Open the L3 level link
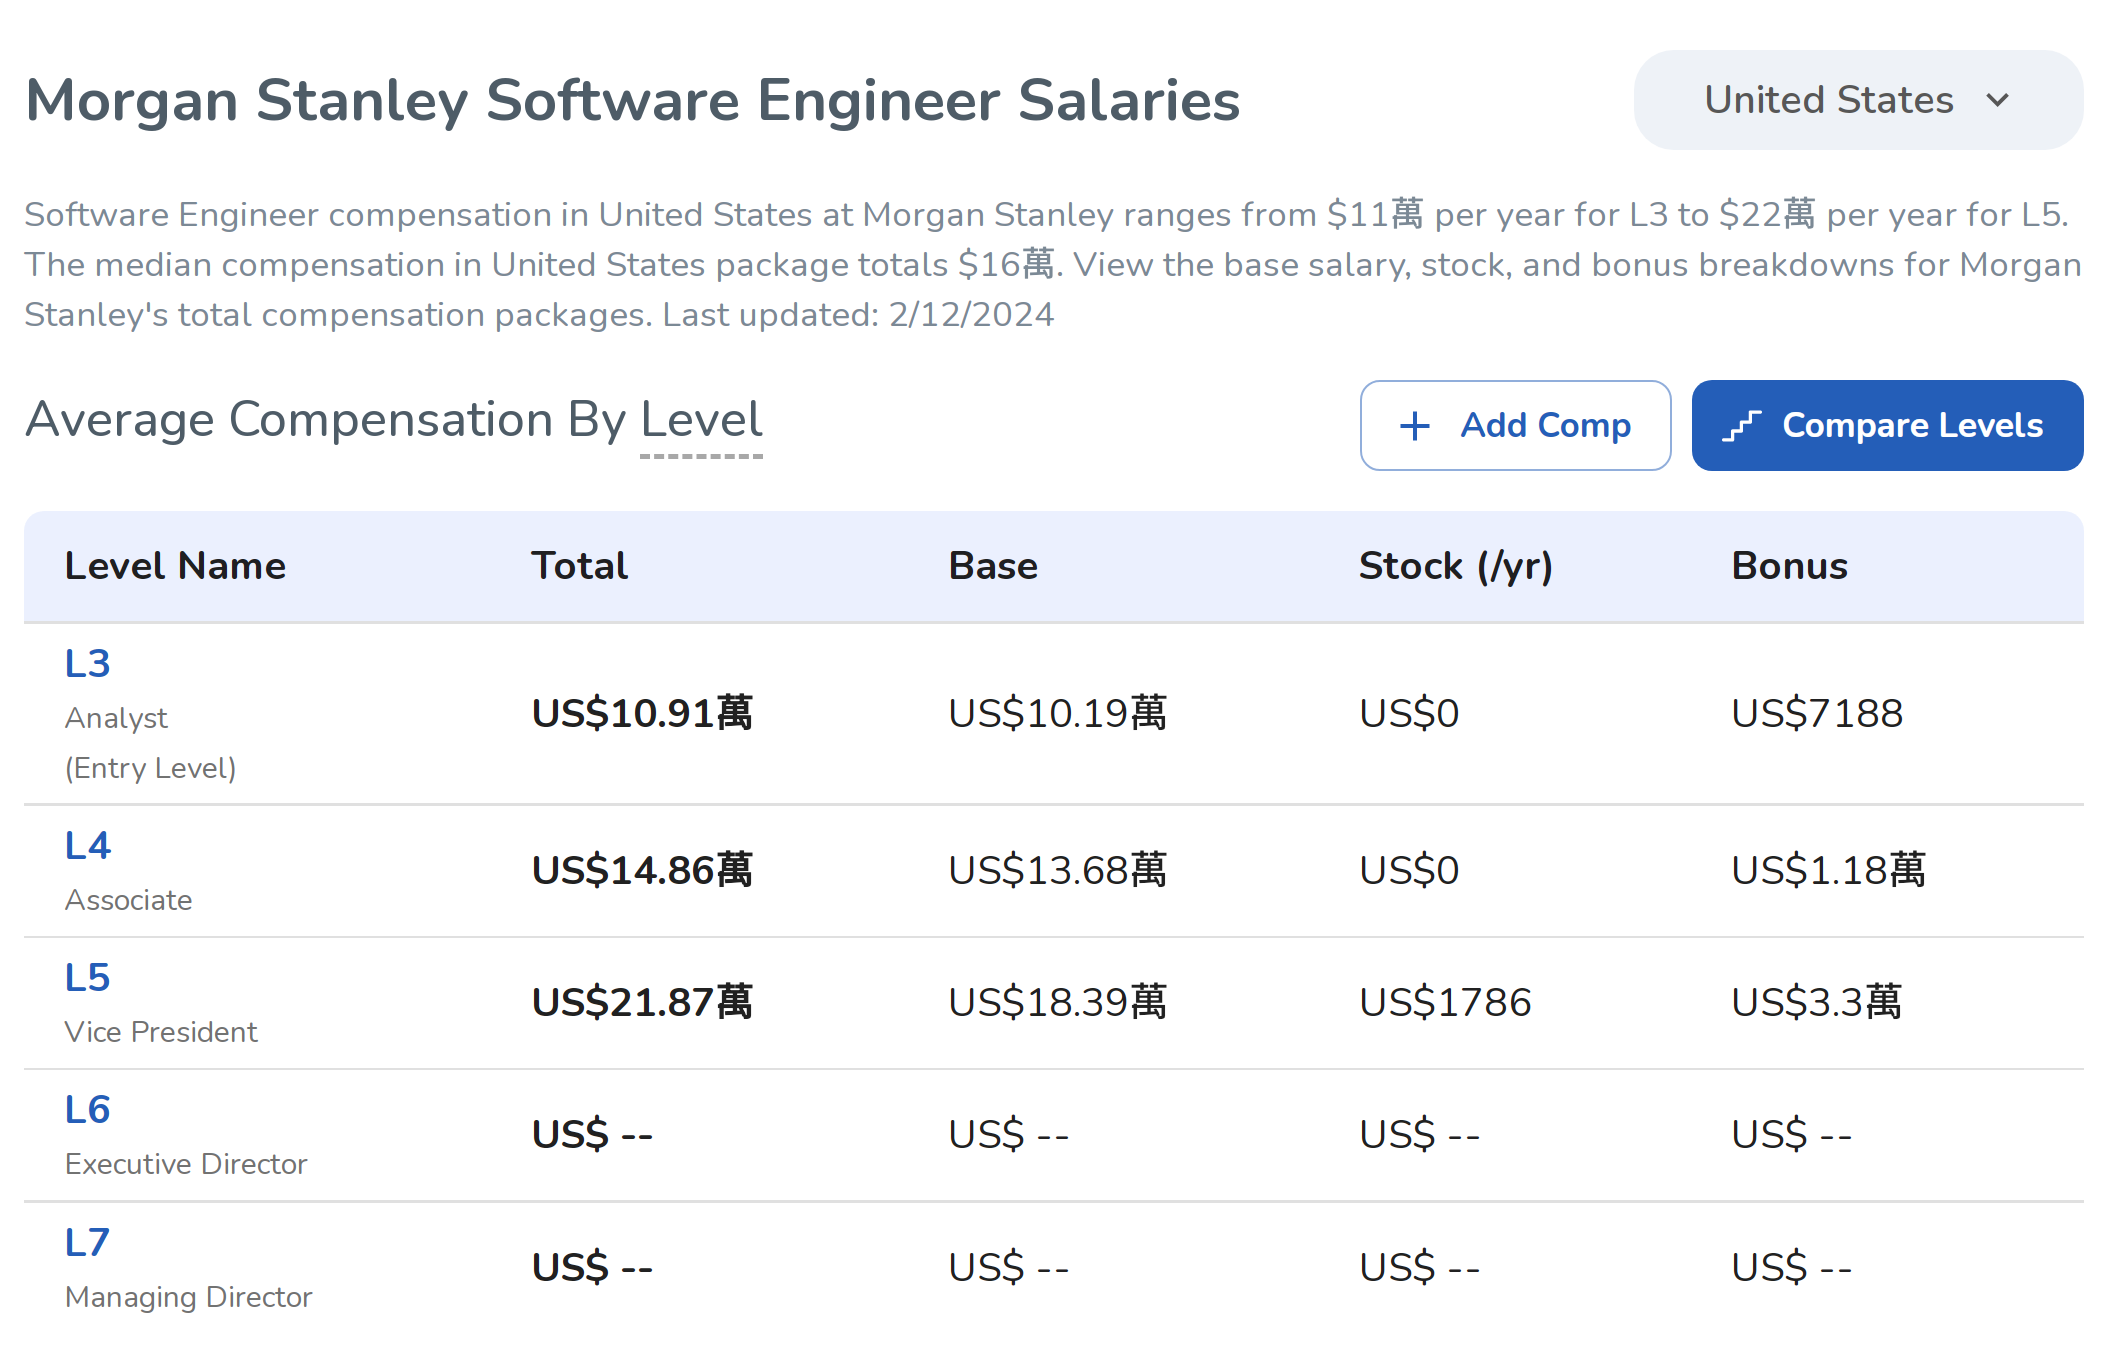This screenshot has height=1356, width=2128. coord(88,664)
